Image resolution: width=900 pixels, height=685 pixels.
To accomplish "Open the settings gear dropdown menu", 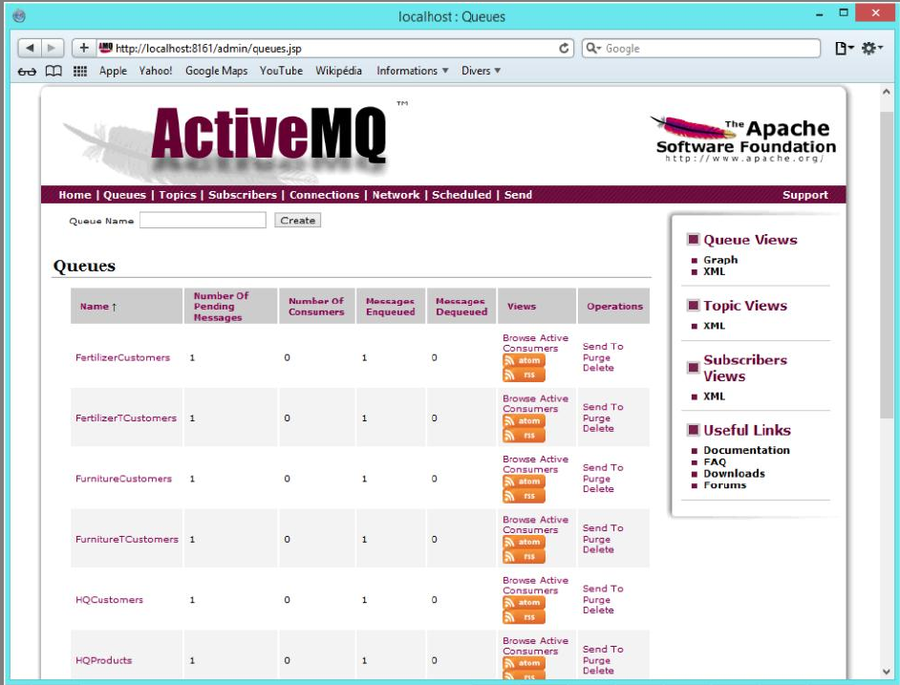I will [x=872, y=48].
